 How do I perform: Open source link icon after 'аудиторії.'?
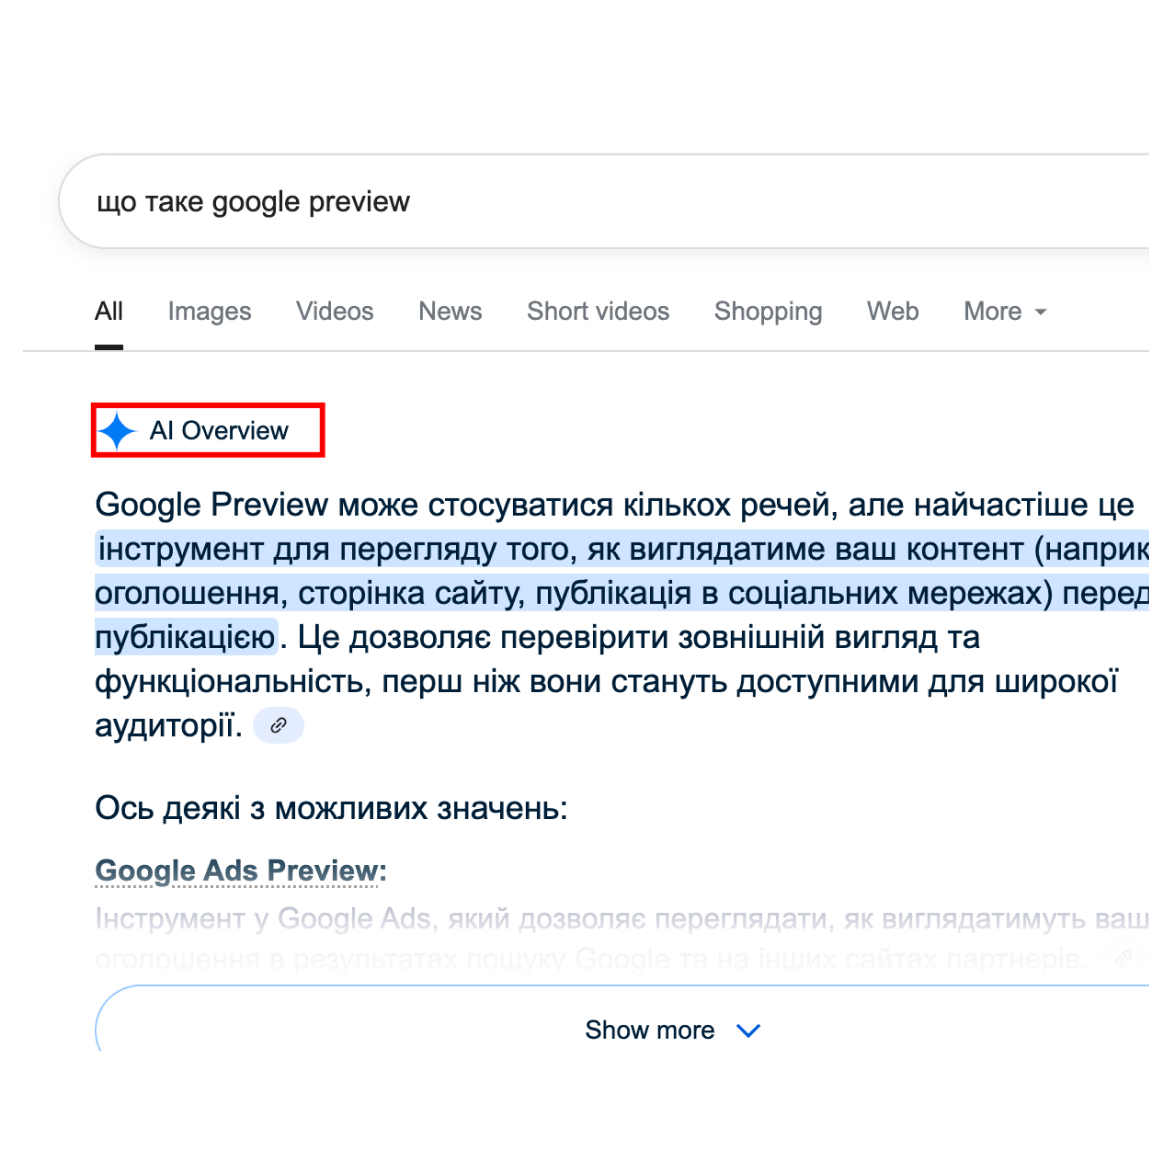click(x=278, y=725)
